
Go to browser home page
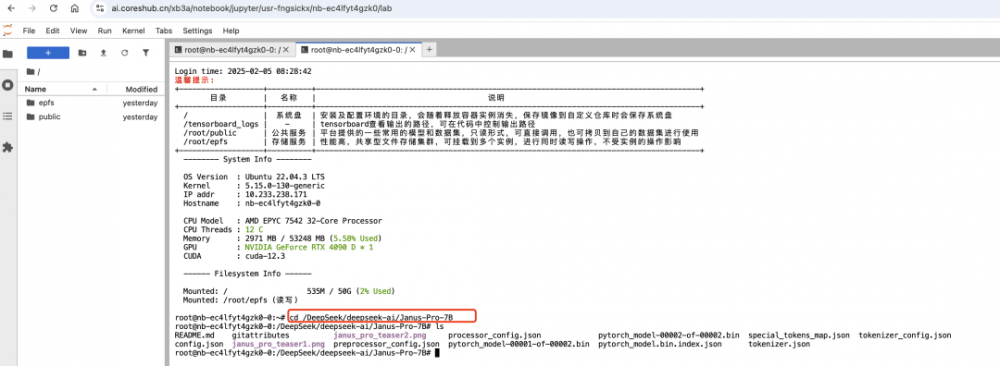(x=75, y=9)
